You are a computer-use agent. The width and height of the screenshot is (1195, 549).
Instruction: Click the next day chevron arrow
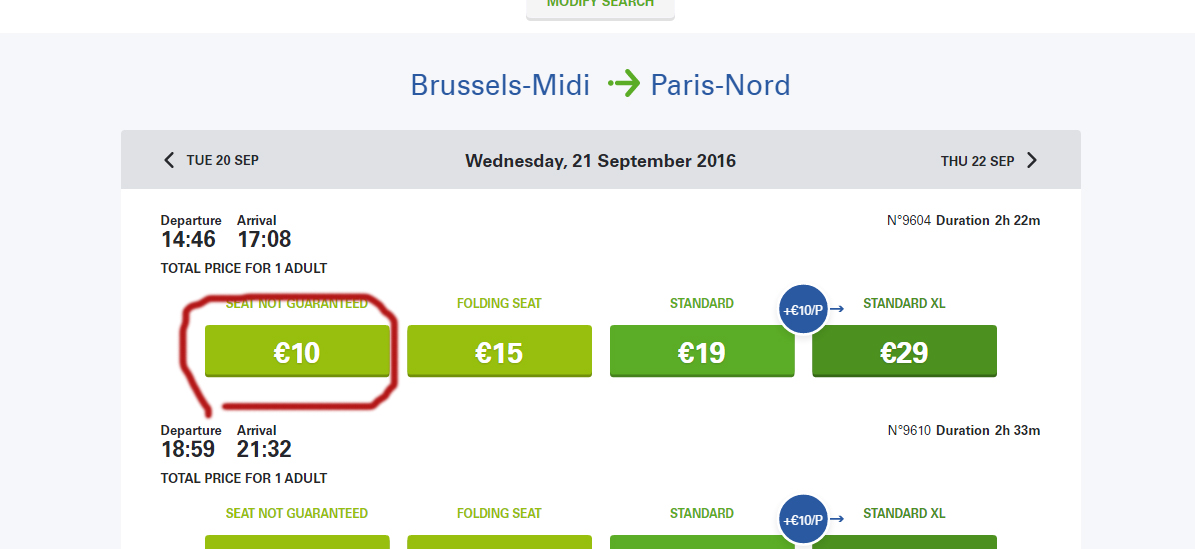pyautogui.click(x=1032, y=160)
